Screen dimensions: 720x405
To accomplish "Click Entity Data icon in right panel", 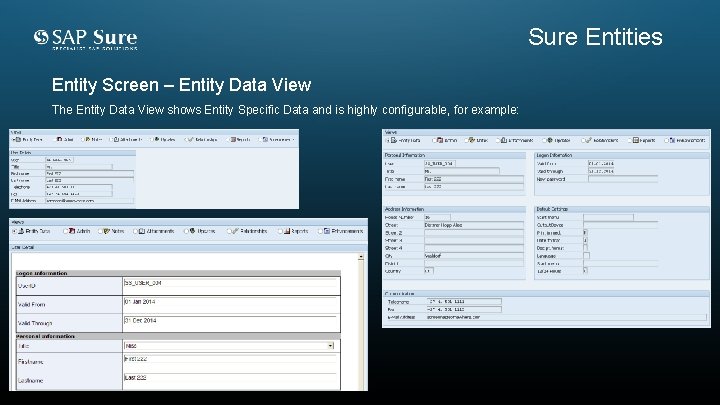I will (394, 140).
